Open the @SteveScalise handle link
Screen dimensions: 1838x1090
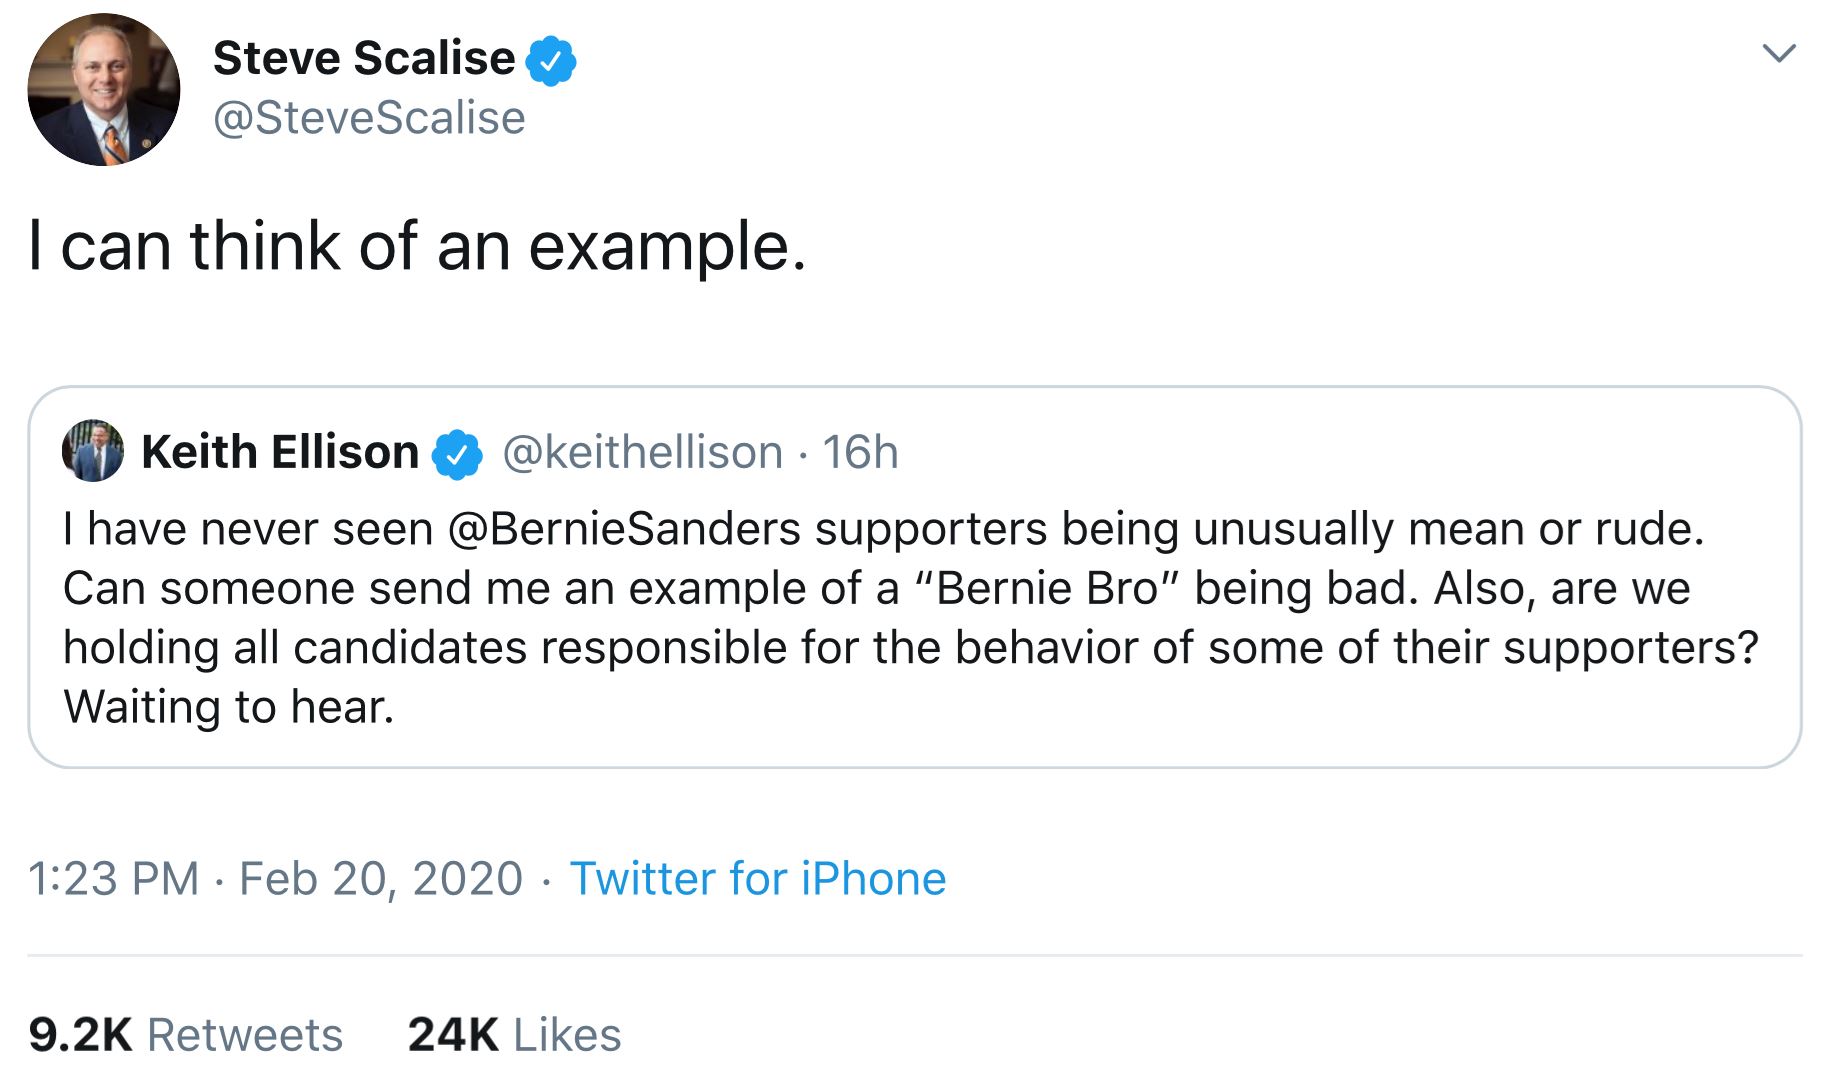click(x=369, y=118)
